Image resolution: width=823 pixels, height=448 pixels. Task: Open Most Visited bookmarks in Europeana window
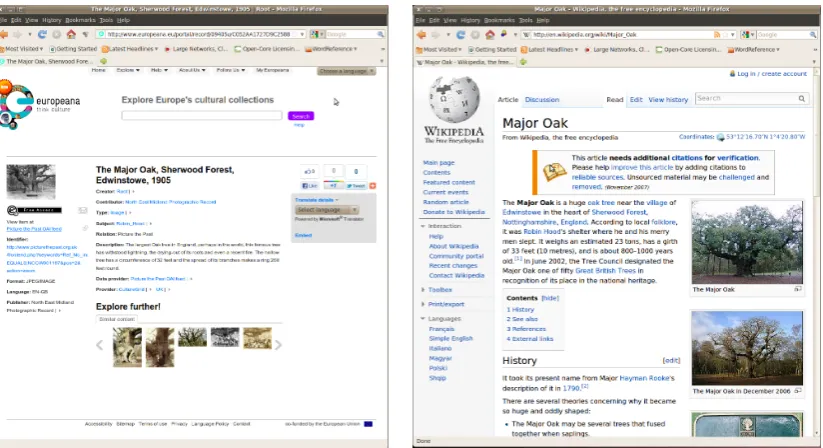tap(22, 49)
